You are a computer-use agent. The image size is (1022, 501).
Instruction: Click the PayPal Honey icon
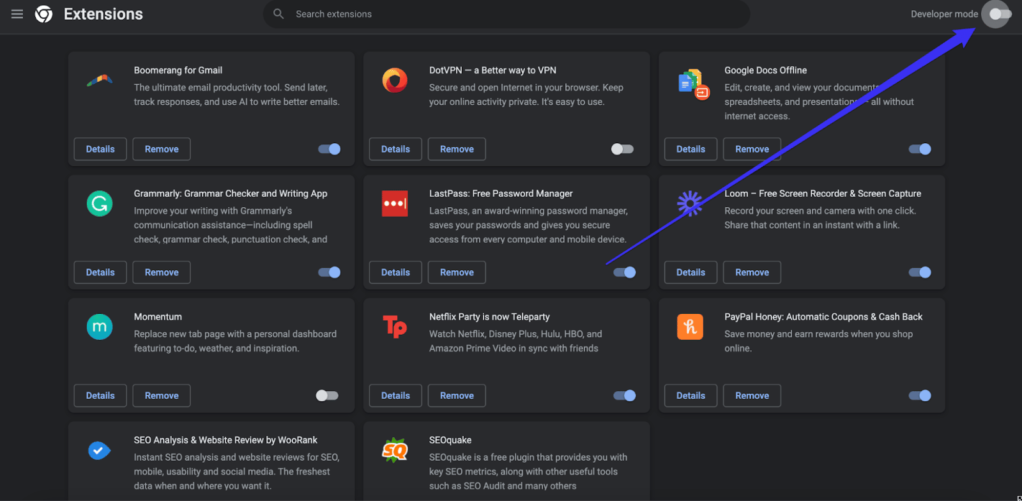[690, 327]
